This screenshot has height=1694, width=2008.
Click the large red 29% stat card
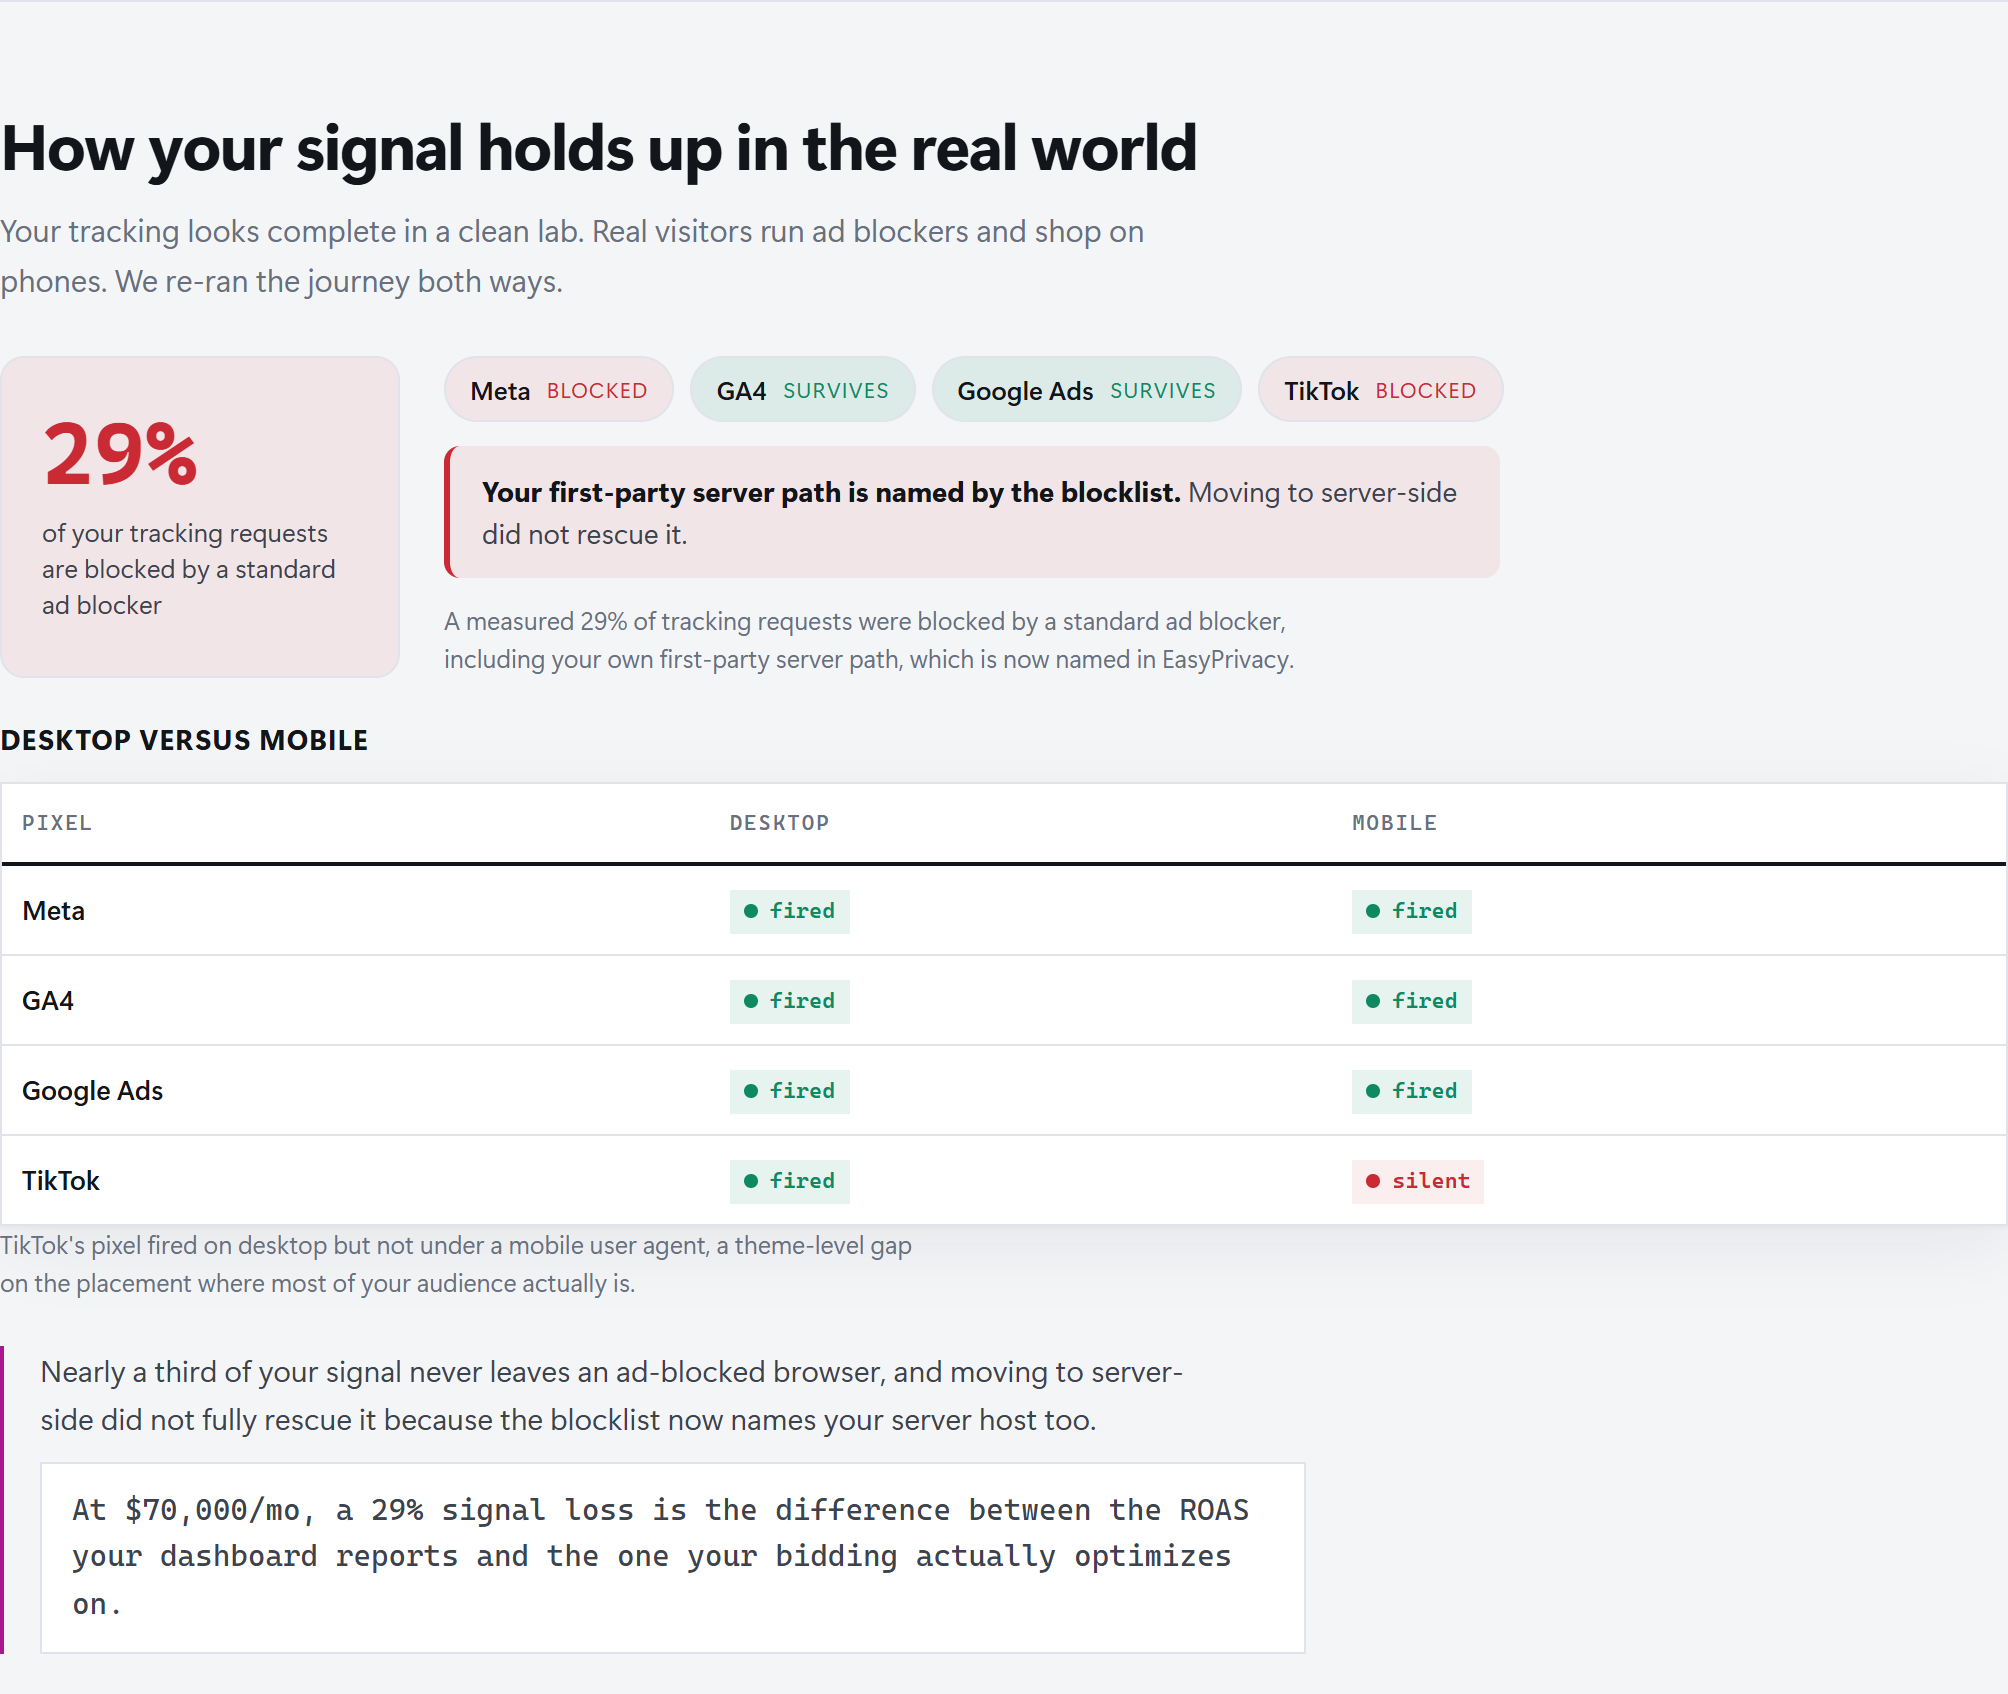pos(200,517)
